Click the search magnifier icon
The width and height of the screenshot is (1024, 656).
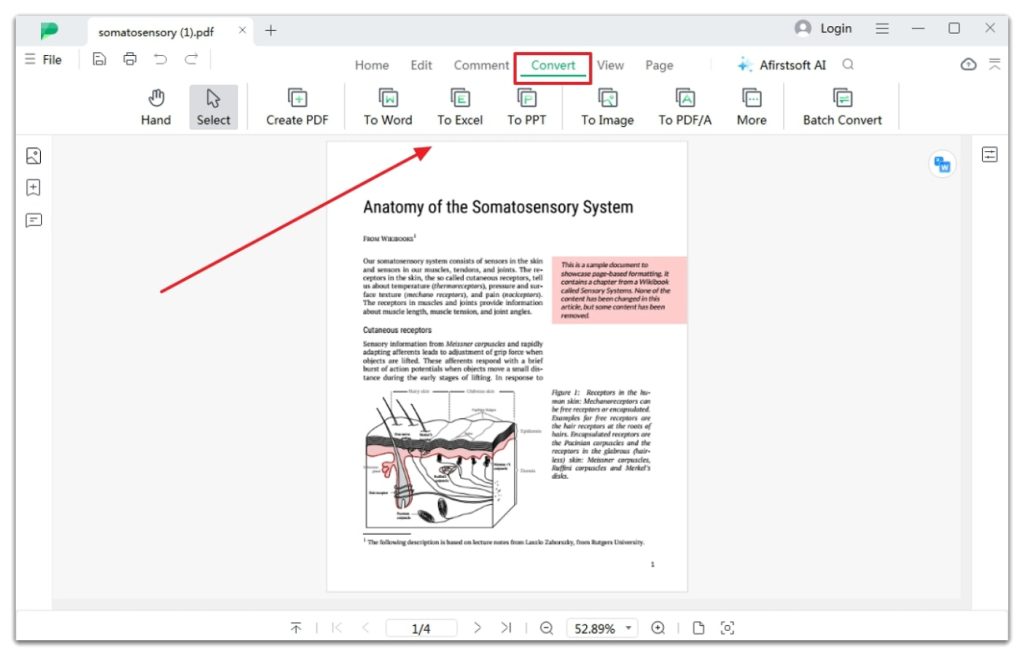(848, 64)
